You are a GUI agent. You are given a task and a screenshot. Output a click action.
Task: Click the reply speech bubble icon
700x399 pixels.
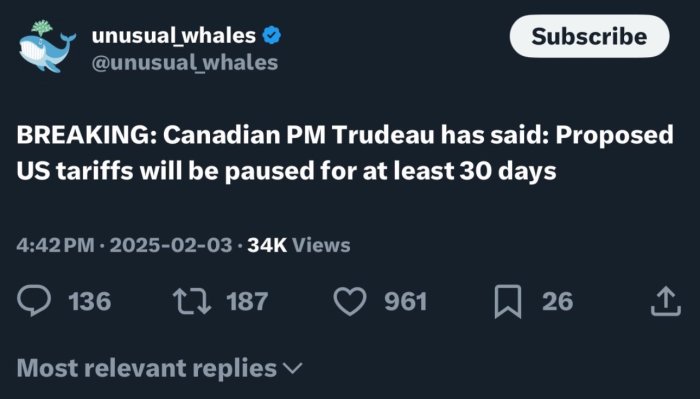click(x=34, y=300)
